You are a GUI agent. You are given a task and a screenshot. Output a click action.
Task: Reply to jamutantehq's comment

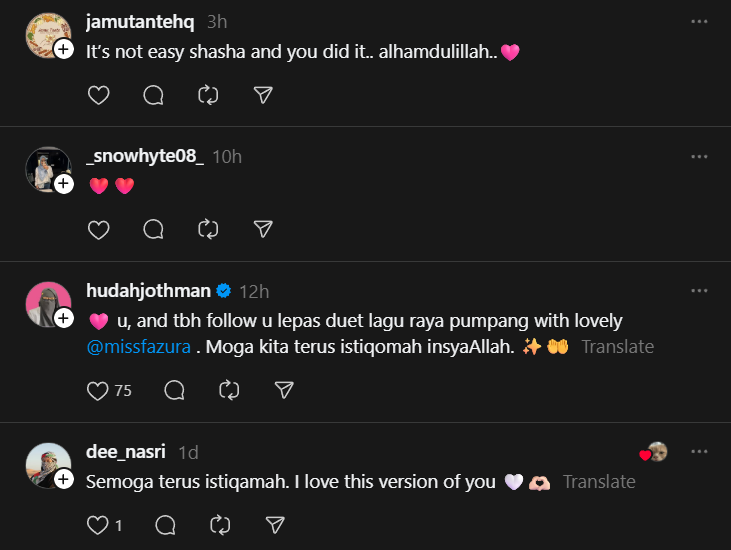(153, 95)
